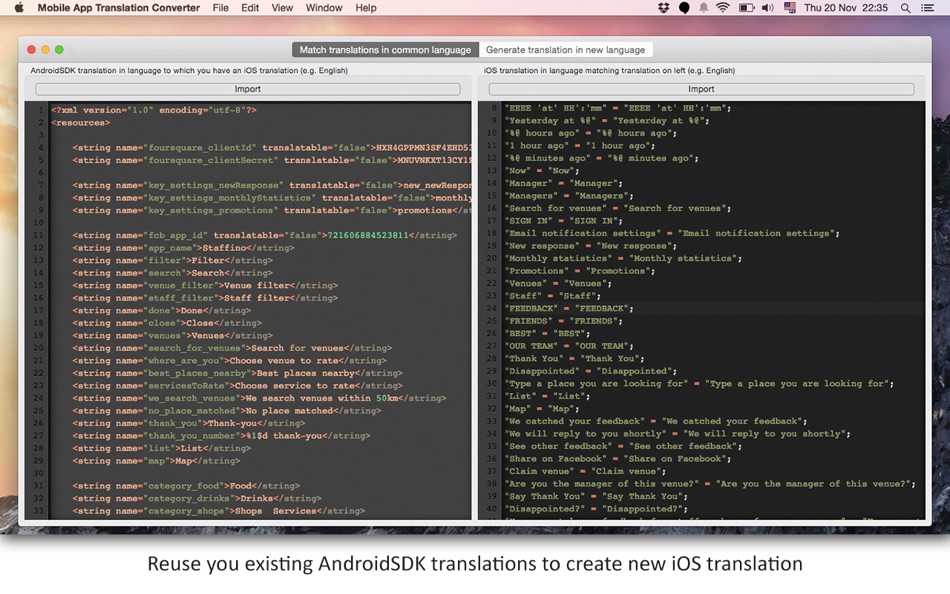The height and width of the screenshot is (594, 950).
Task: Click the "Monthly statistics" iOS line
Action: click(624, 258)
